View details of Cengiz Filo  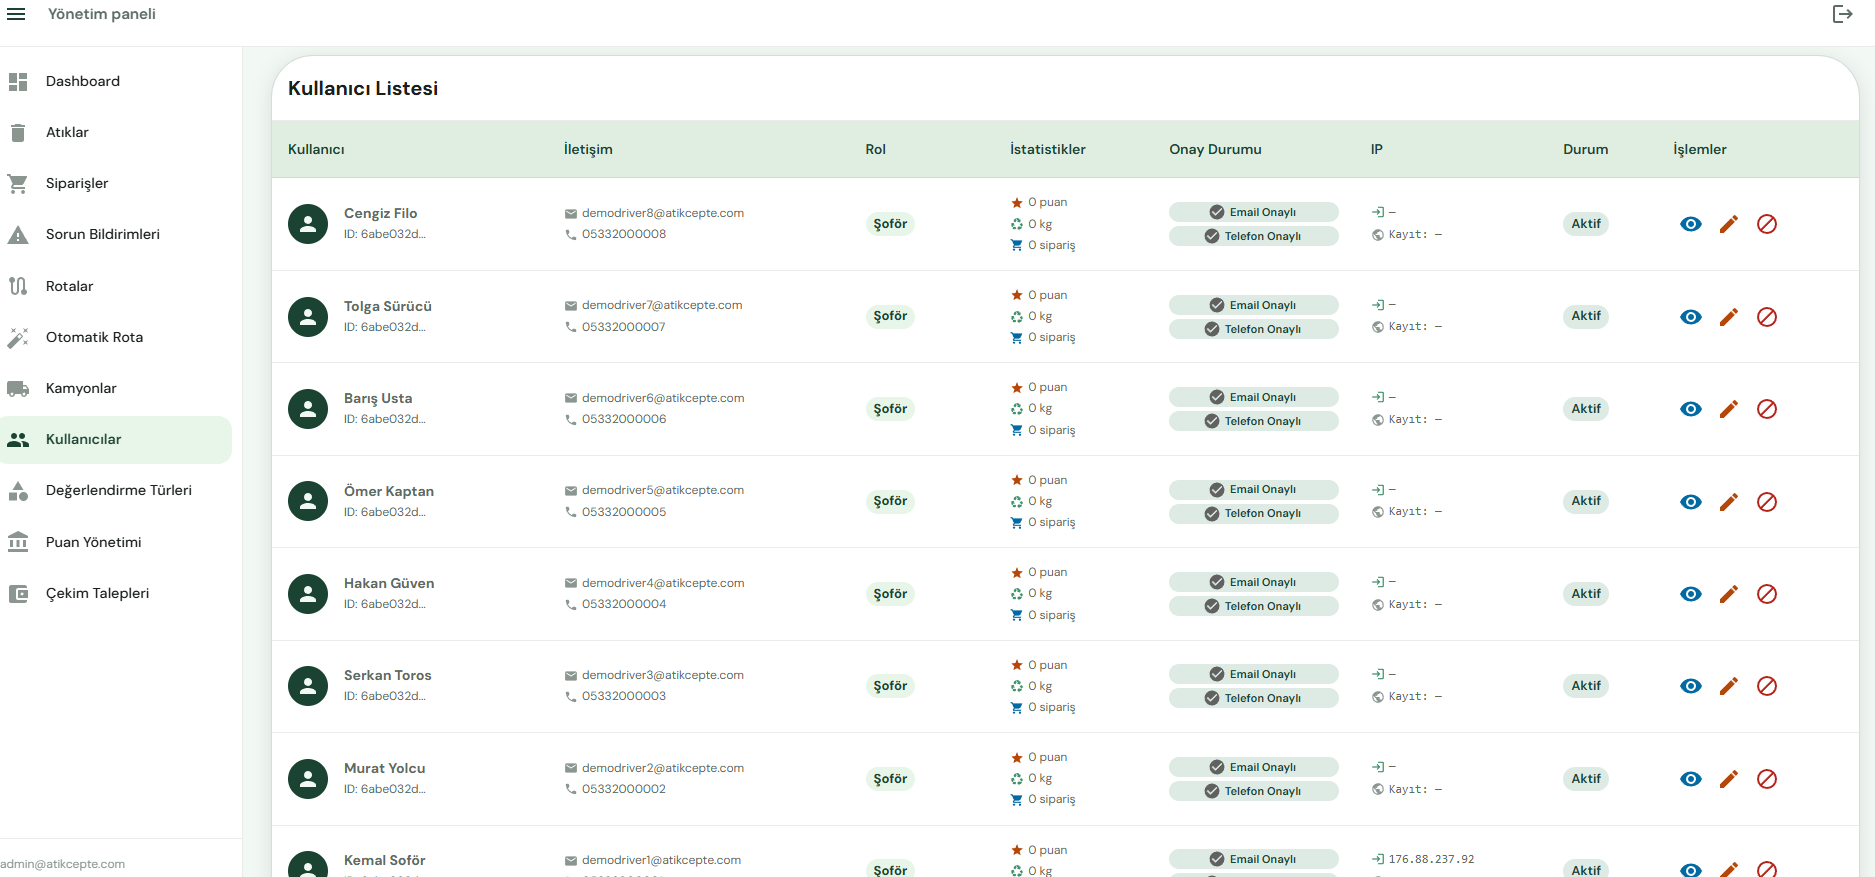[1691, 224]
